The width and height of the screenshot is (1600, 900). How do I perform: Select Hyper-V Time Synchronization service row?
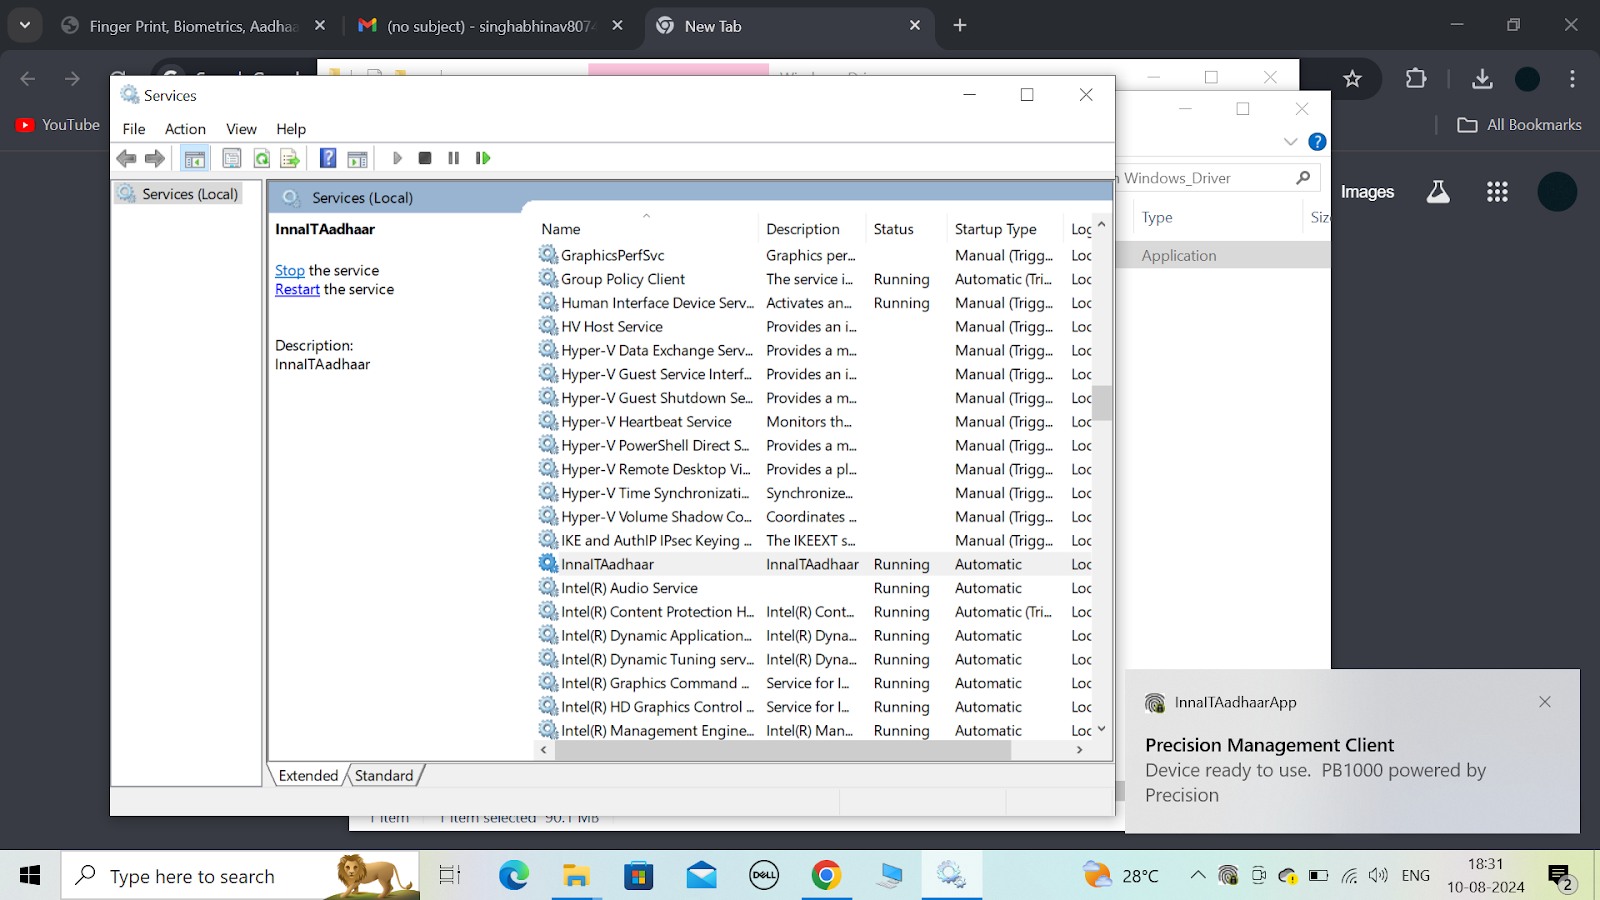(814, 493)
